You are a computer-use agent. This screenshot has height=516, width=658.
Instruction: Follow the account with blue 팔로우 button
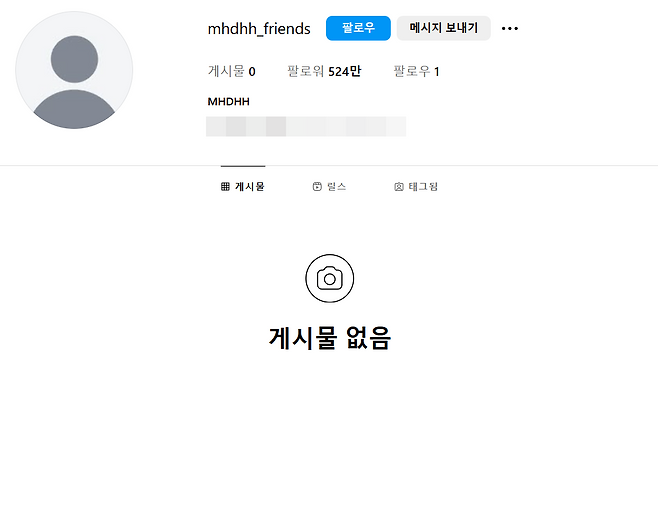click(x=358, y=28)
